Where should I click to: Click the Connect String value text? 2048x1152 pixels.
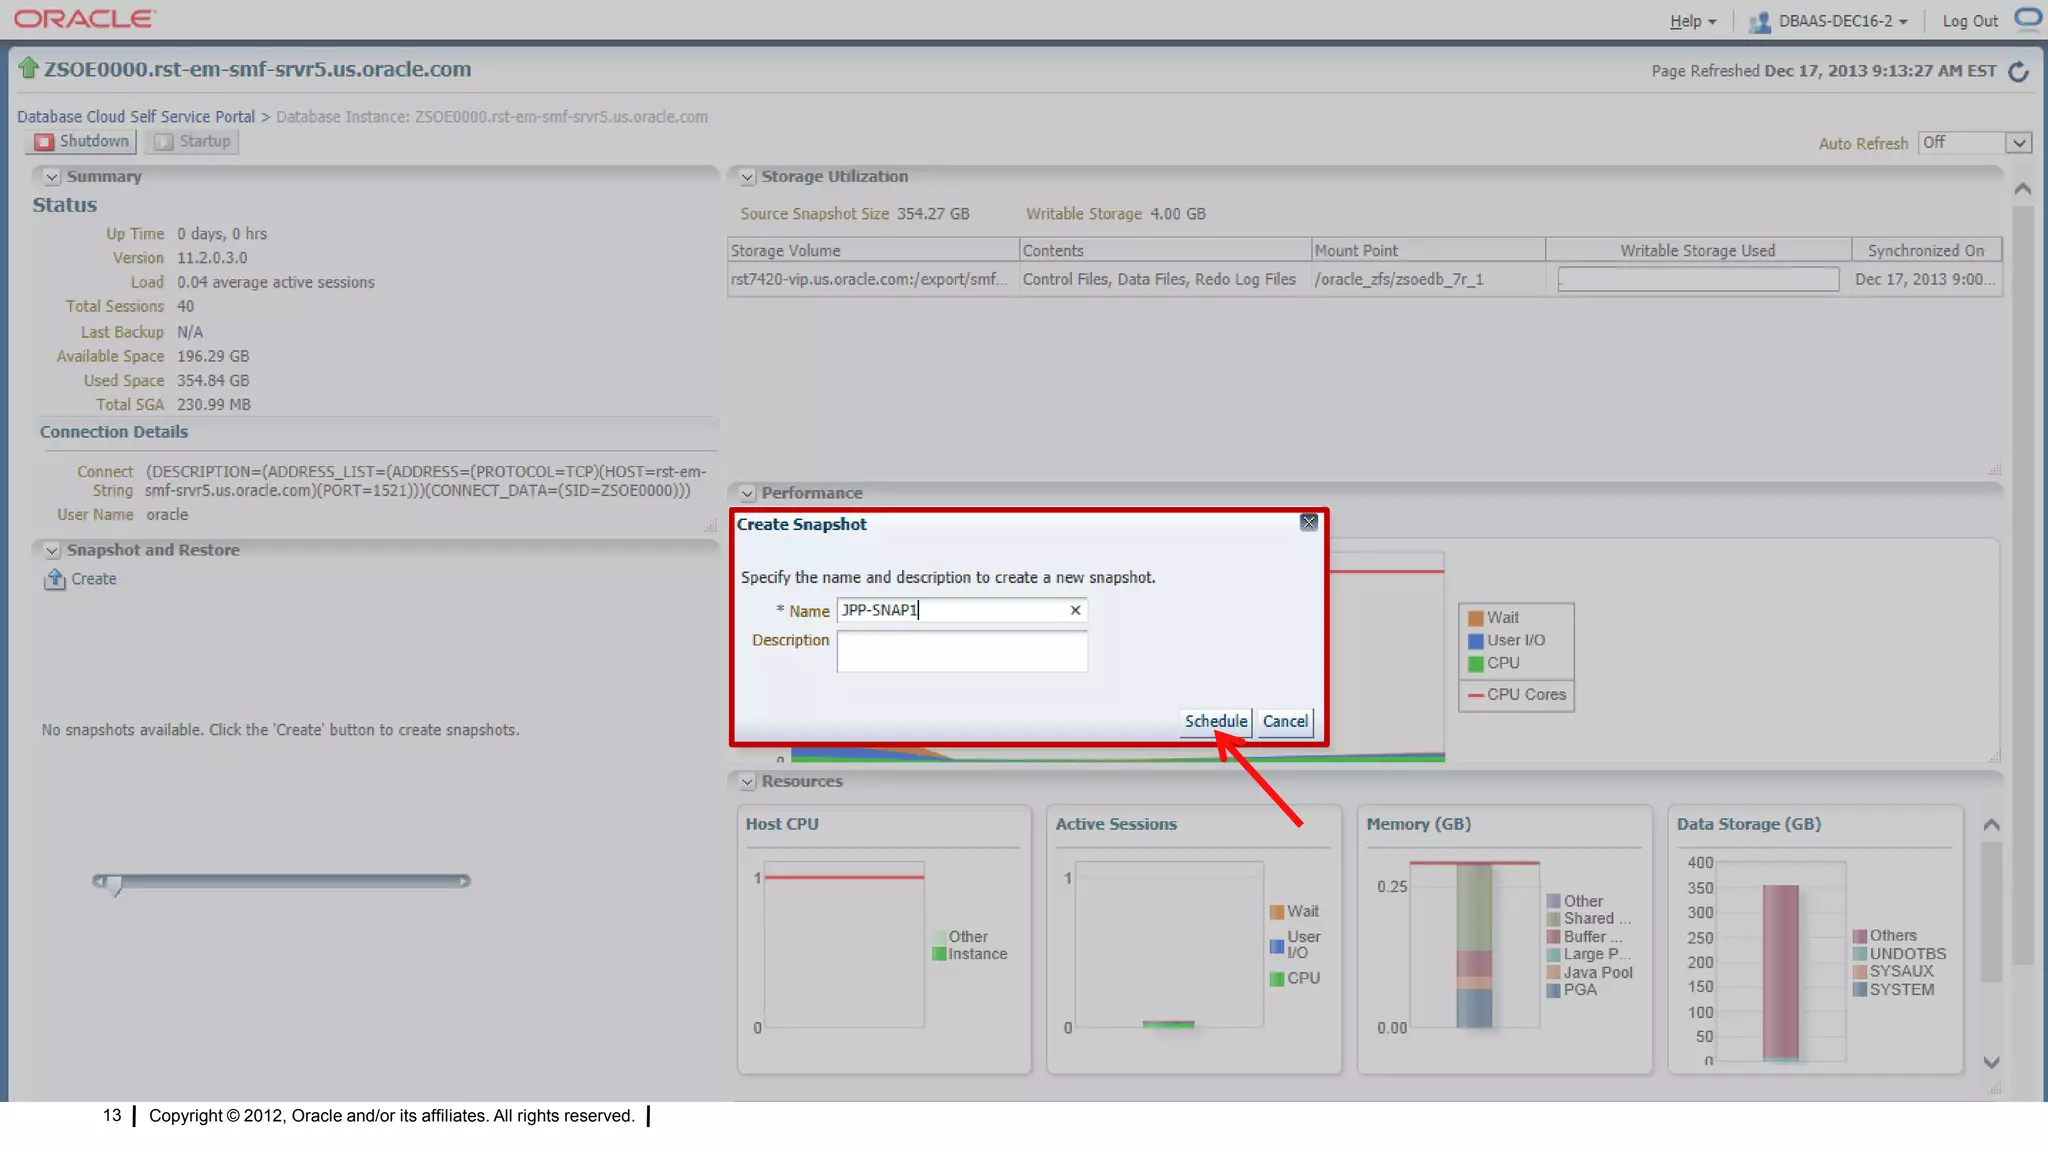(426, 481)
